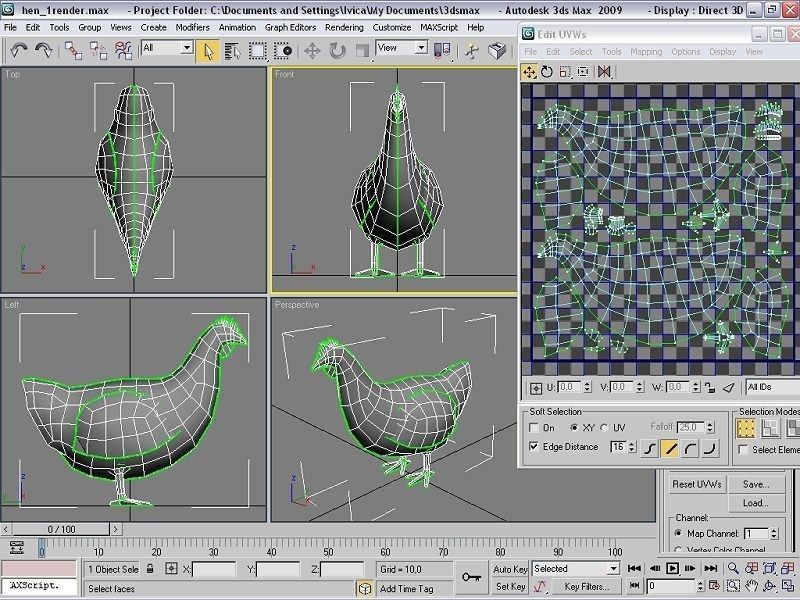Choose the slow-out falloff curve button
Image resolution: width=800 pixels, height=600 pixels.
coord(690,448)
